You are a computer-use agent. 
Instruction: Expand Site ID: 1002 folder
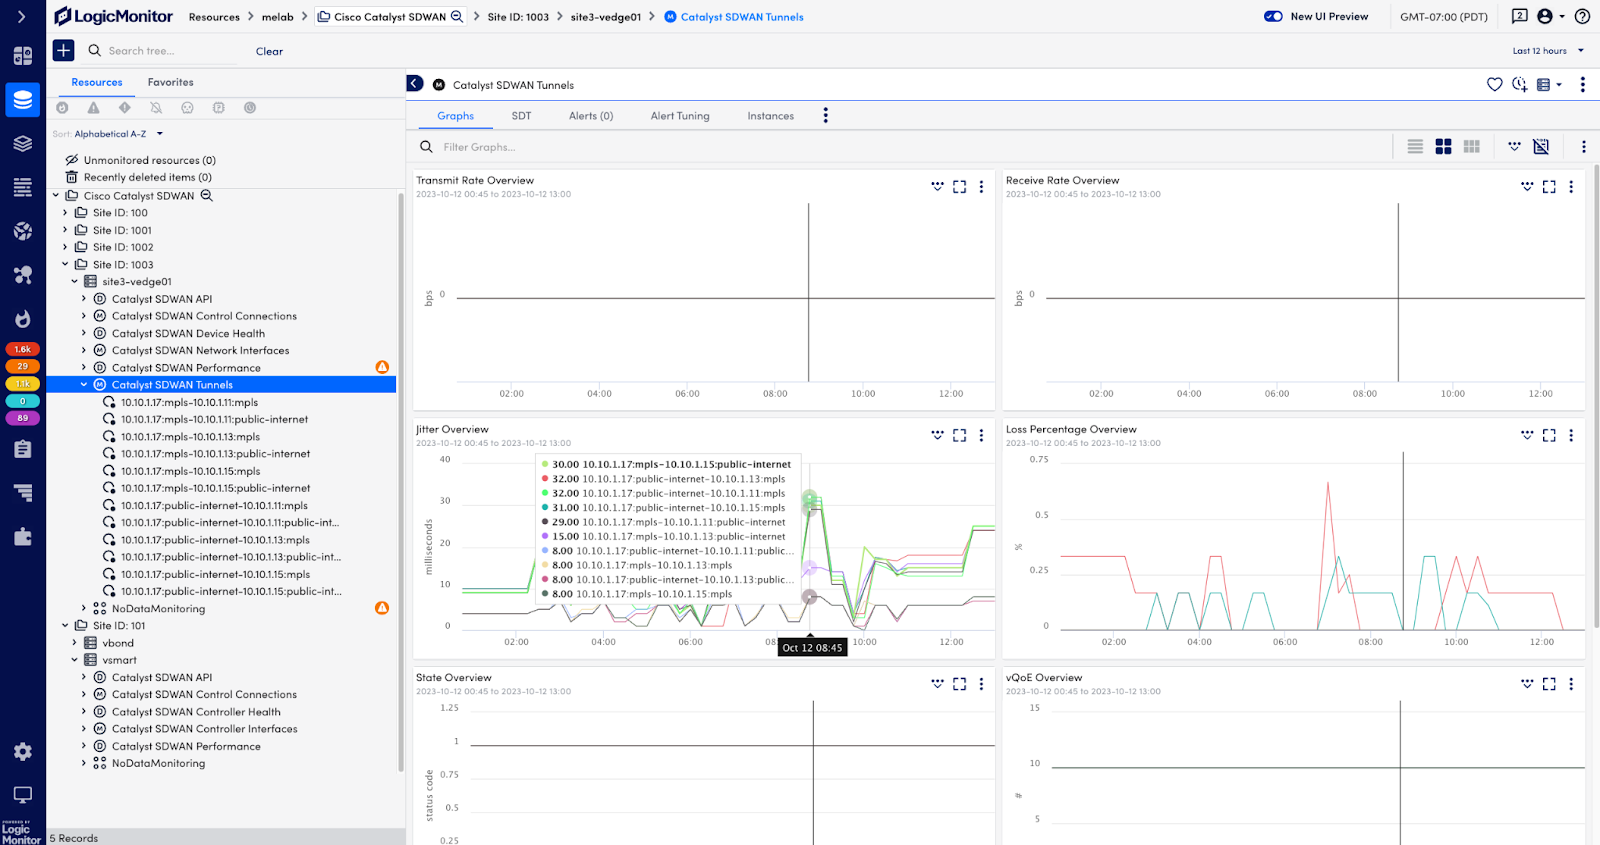pos(65,247)
